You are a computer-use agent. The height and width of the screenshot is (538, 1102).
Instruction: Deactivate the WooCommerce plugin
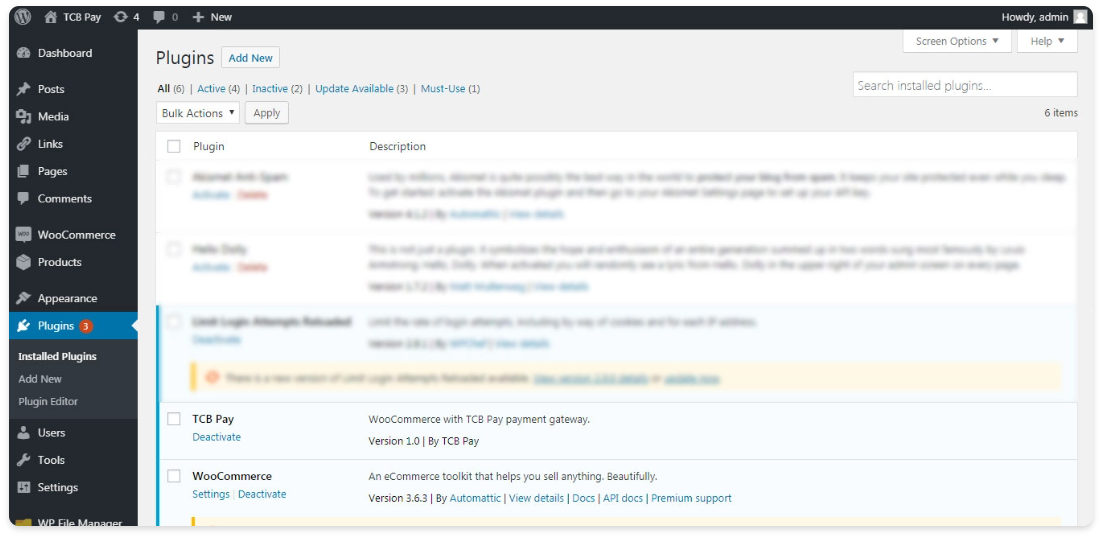pyautogui.click(x=262, y=494)
